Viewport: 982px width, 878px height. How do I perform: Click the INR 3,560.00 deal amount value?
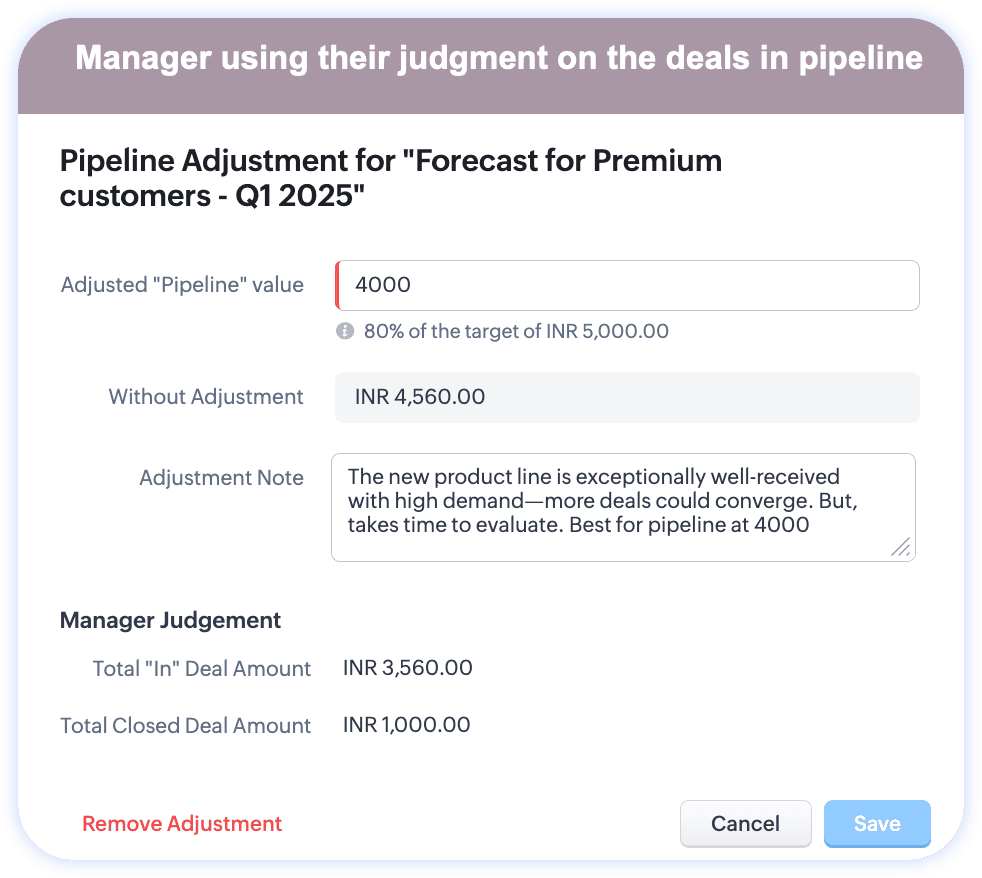[408, 668]
